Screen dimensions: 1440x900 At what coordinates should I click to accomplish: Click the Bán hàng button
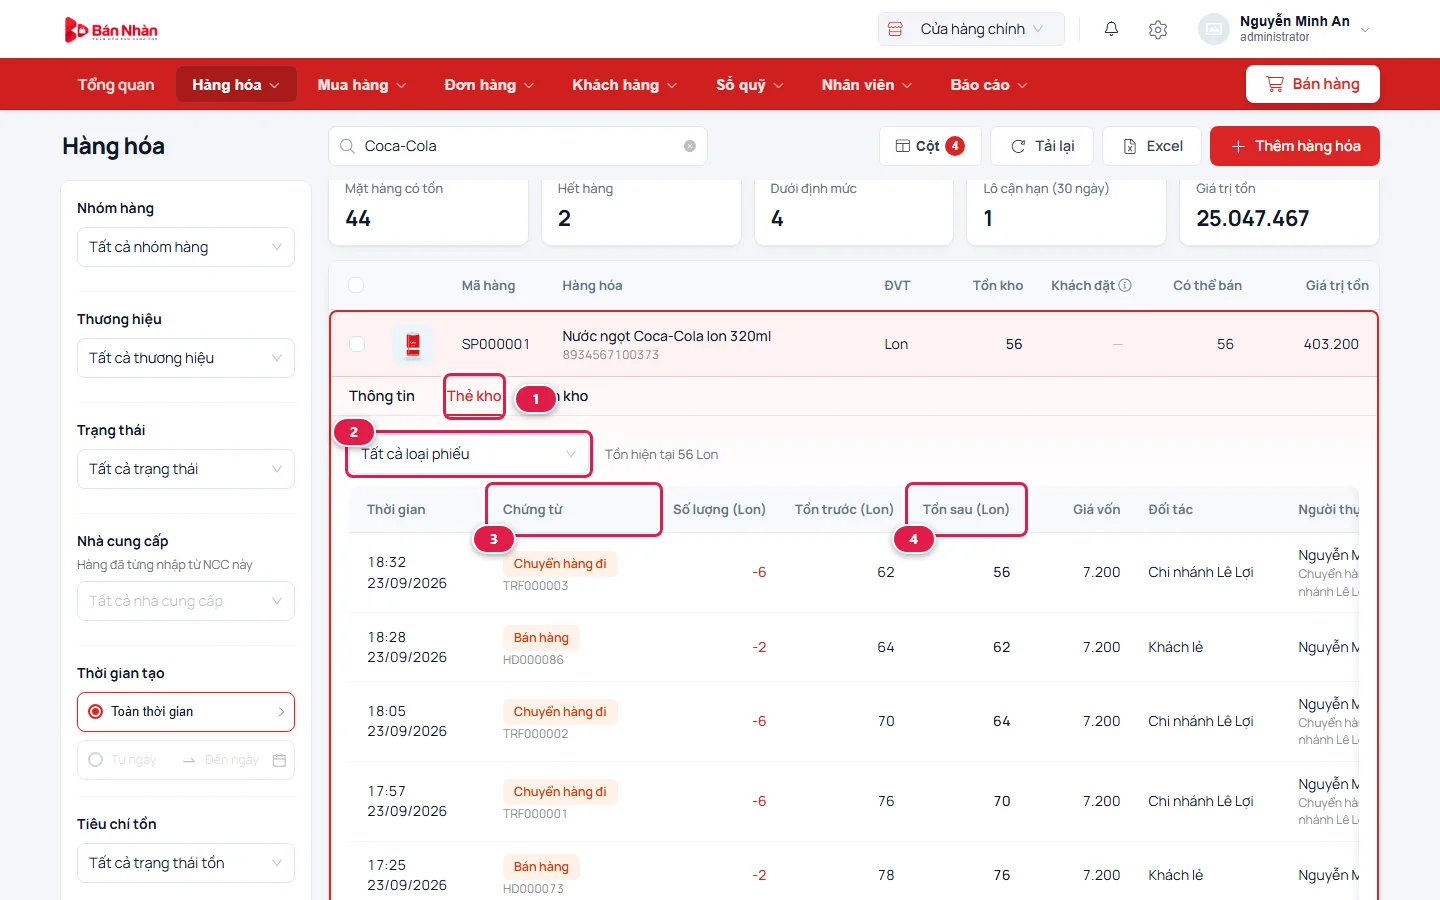pos(1313,84)
